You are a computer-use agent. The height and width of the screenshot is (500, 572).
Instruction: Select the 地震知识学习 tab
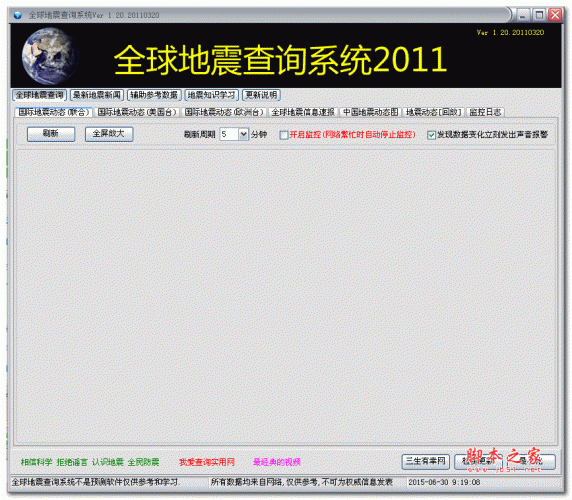(212, 95)
